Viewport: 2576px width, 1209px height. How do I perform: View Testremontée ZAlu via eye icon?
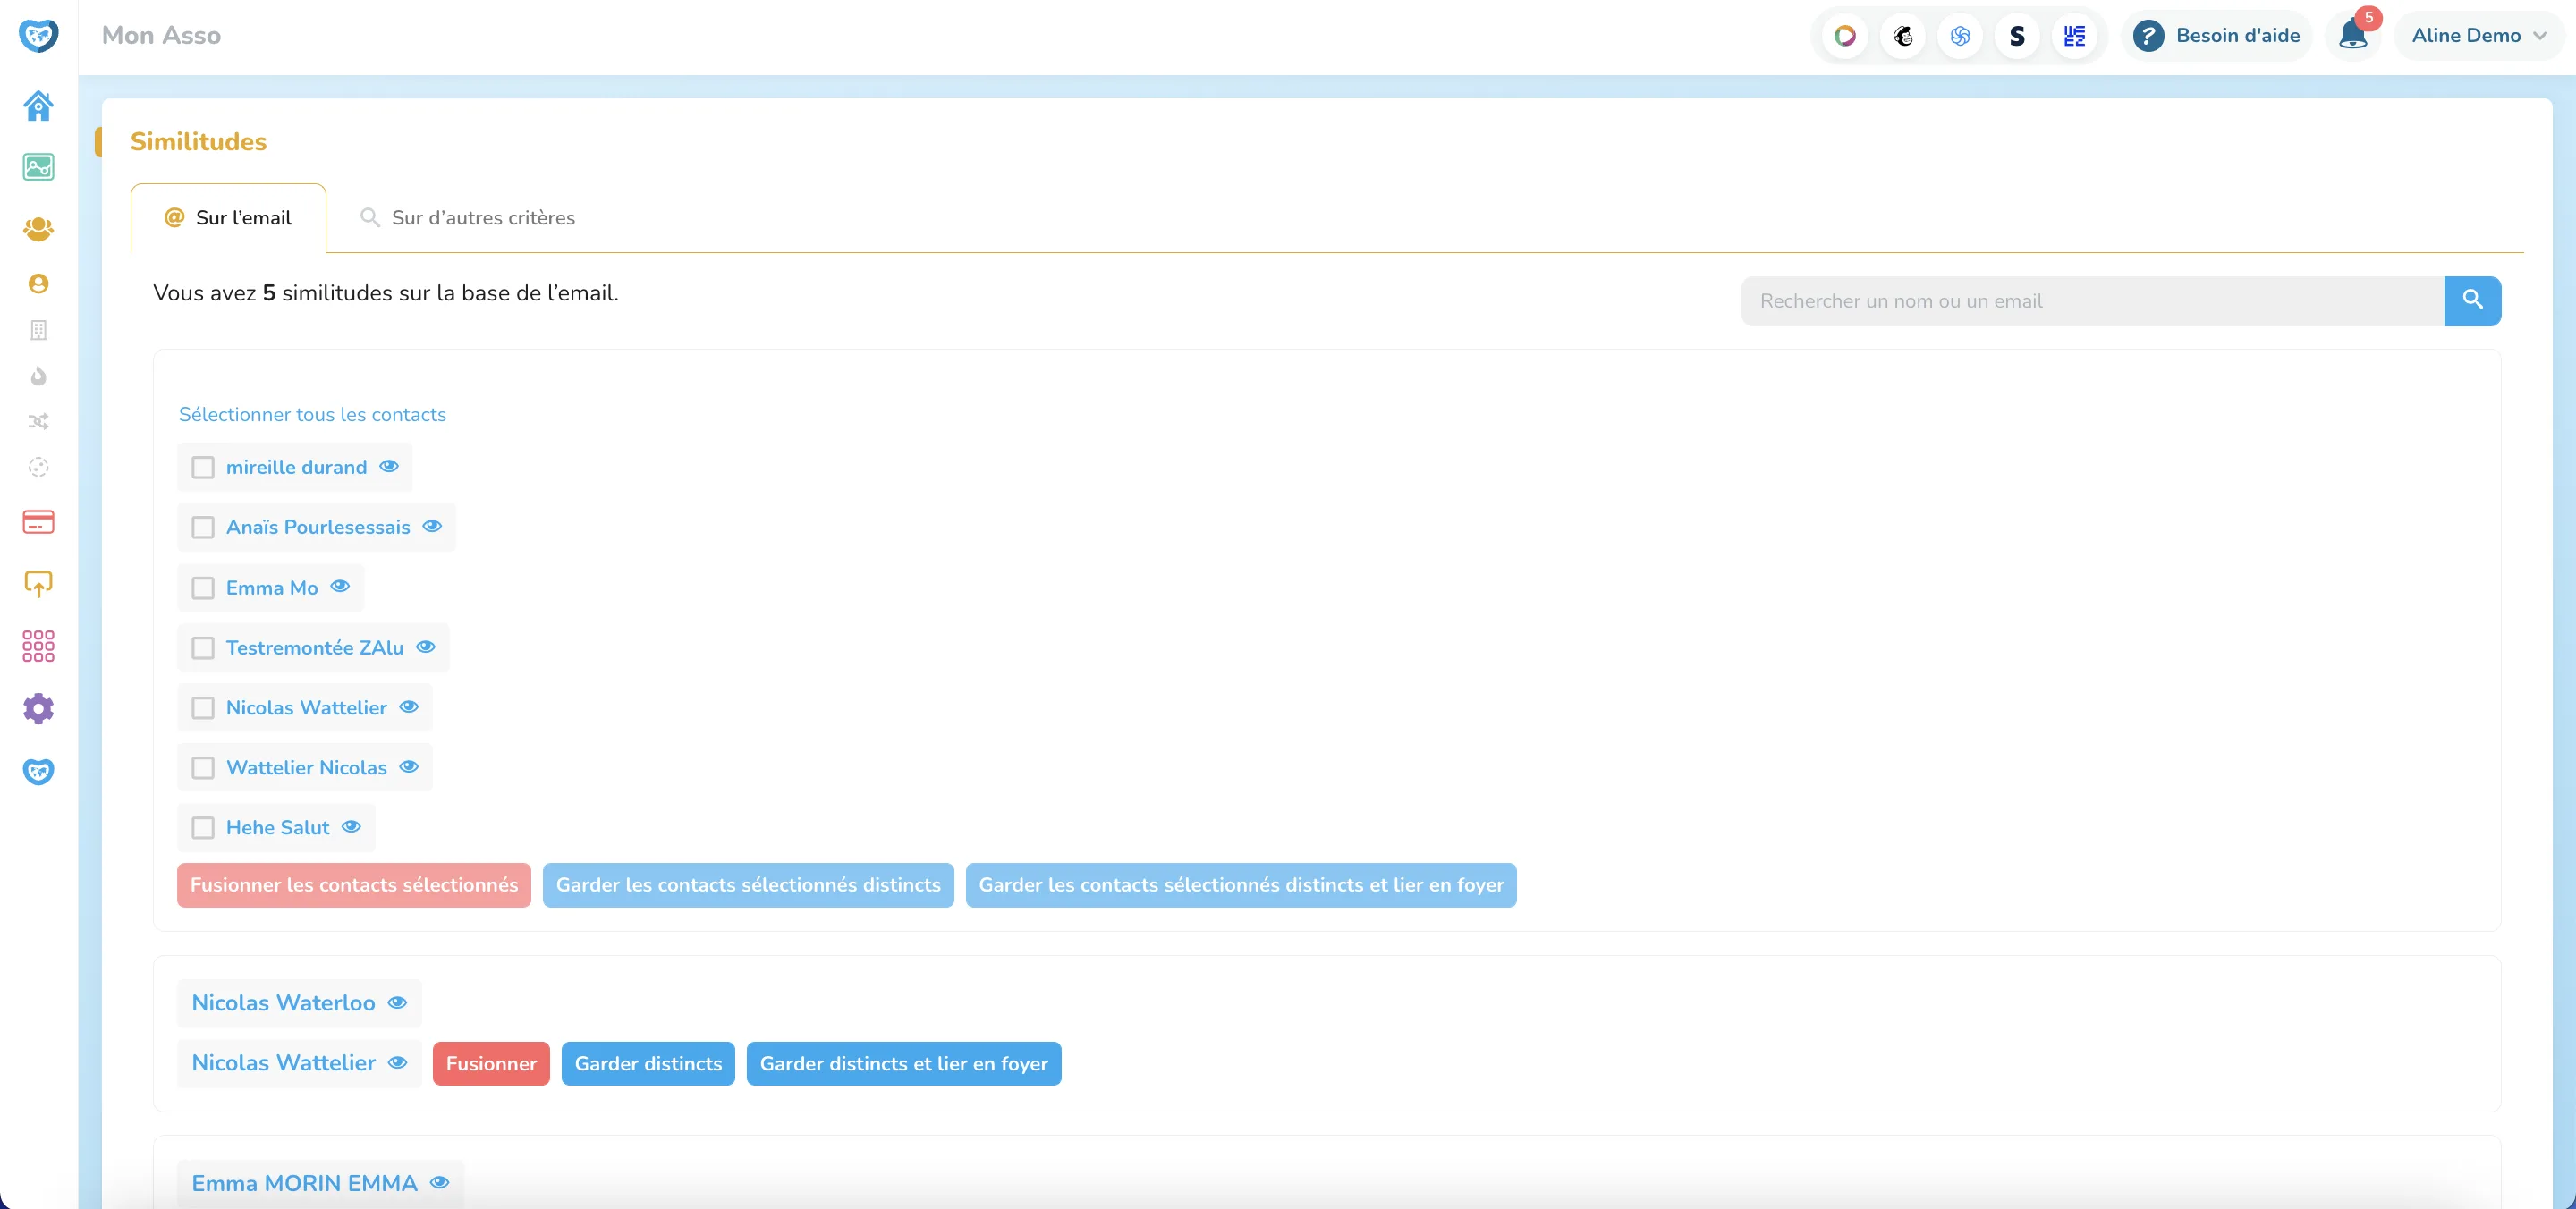point(426,647)
